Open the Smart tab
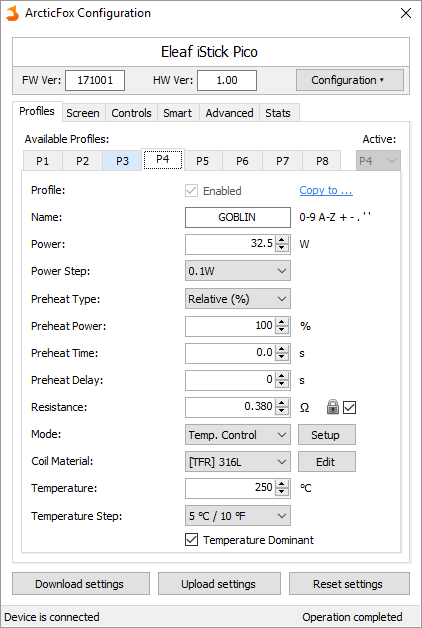Screen dimensions: 422x628 tap(178, 113)
